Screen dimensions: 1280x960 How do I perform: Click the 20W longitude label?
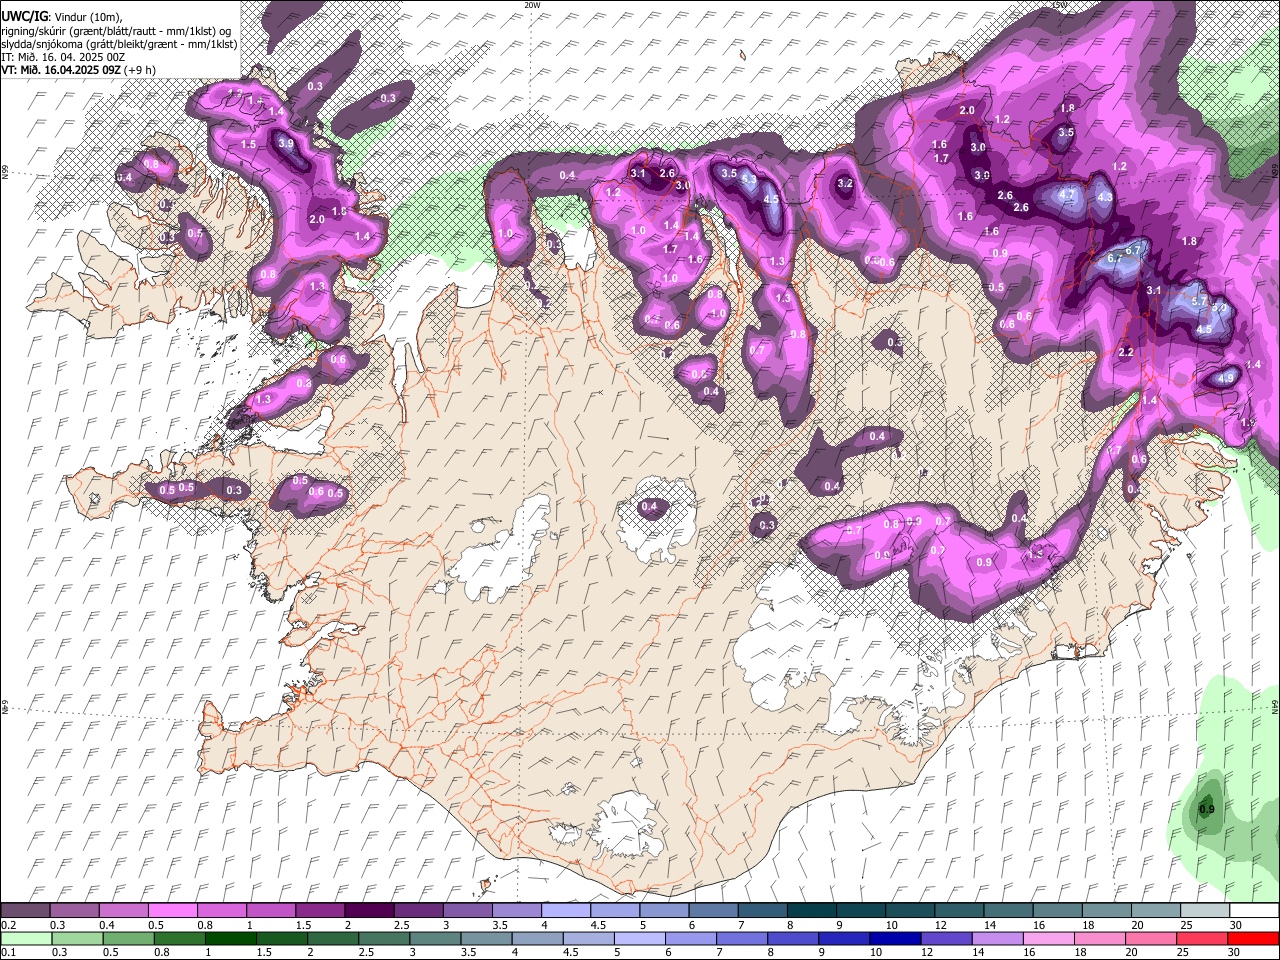tap(532, 5)
